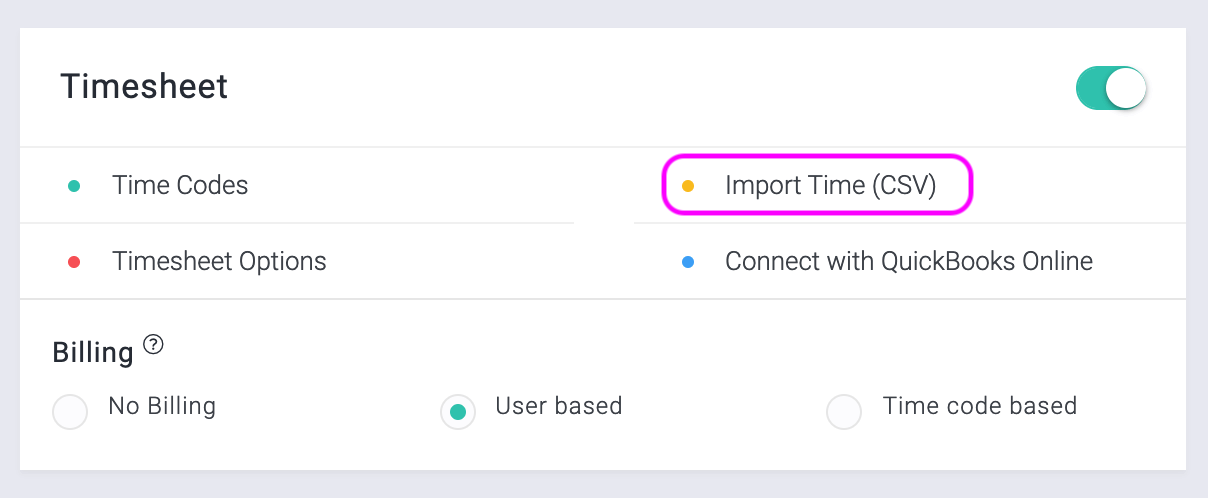Open the Billing help question mark icon
This screenshot has width=1208, height=498.
153,345
